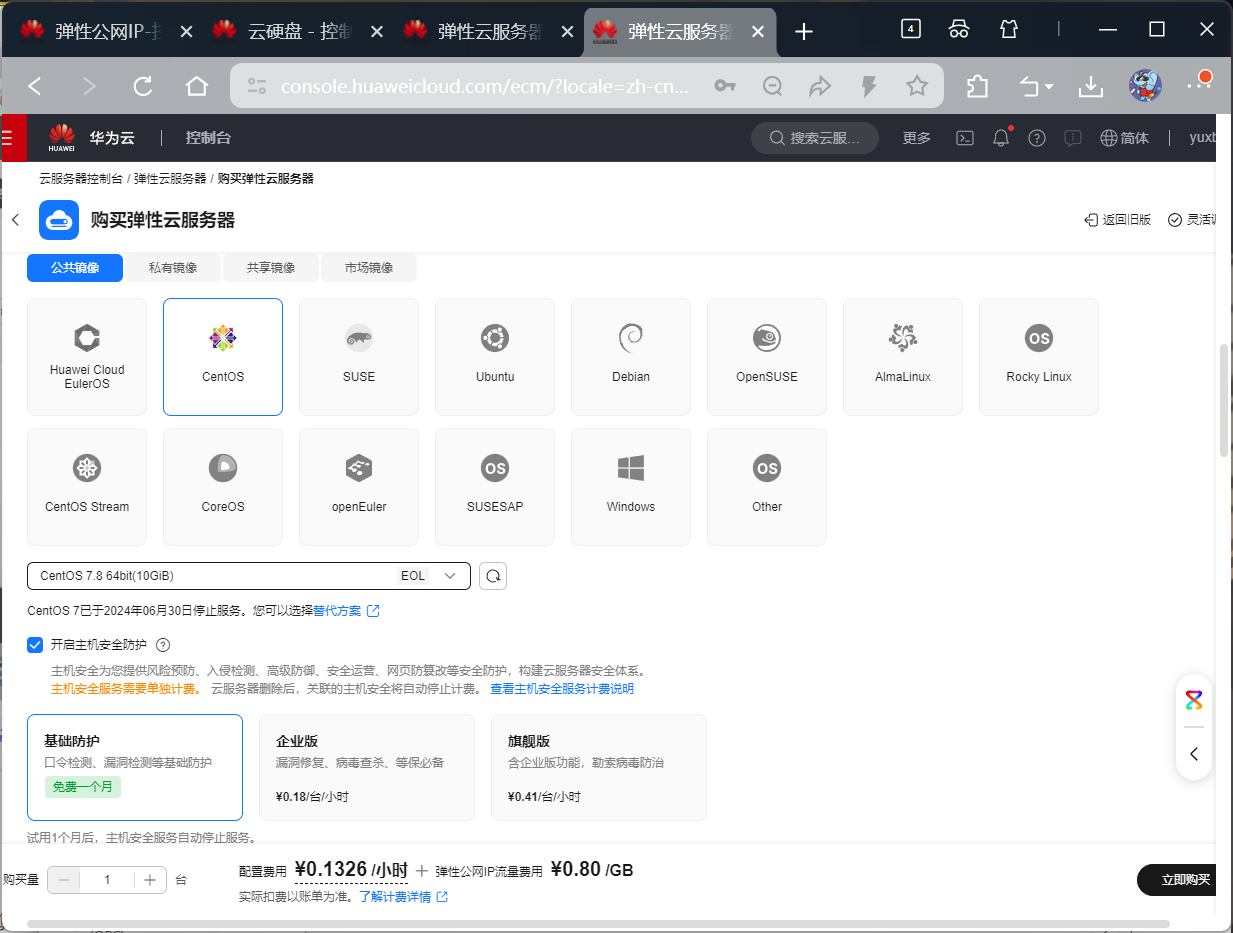This screenshot has width=1233, height=933.
Task: Bookmark this page with the star icon
Action: point(917,87)
